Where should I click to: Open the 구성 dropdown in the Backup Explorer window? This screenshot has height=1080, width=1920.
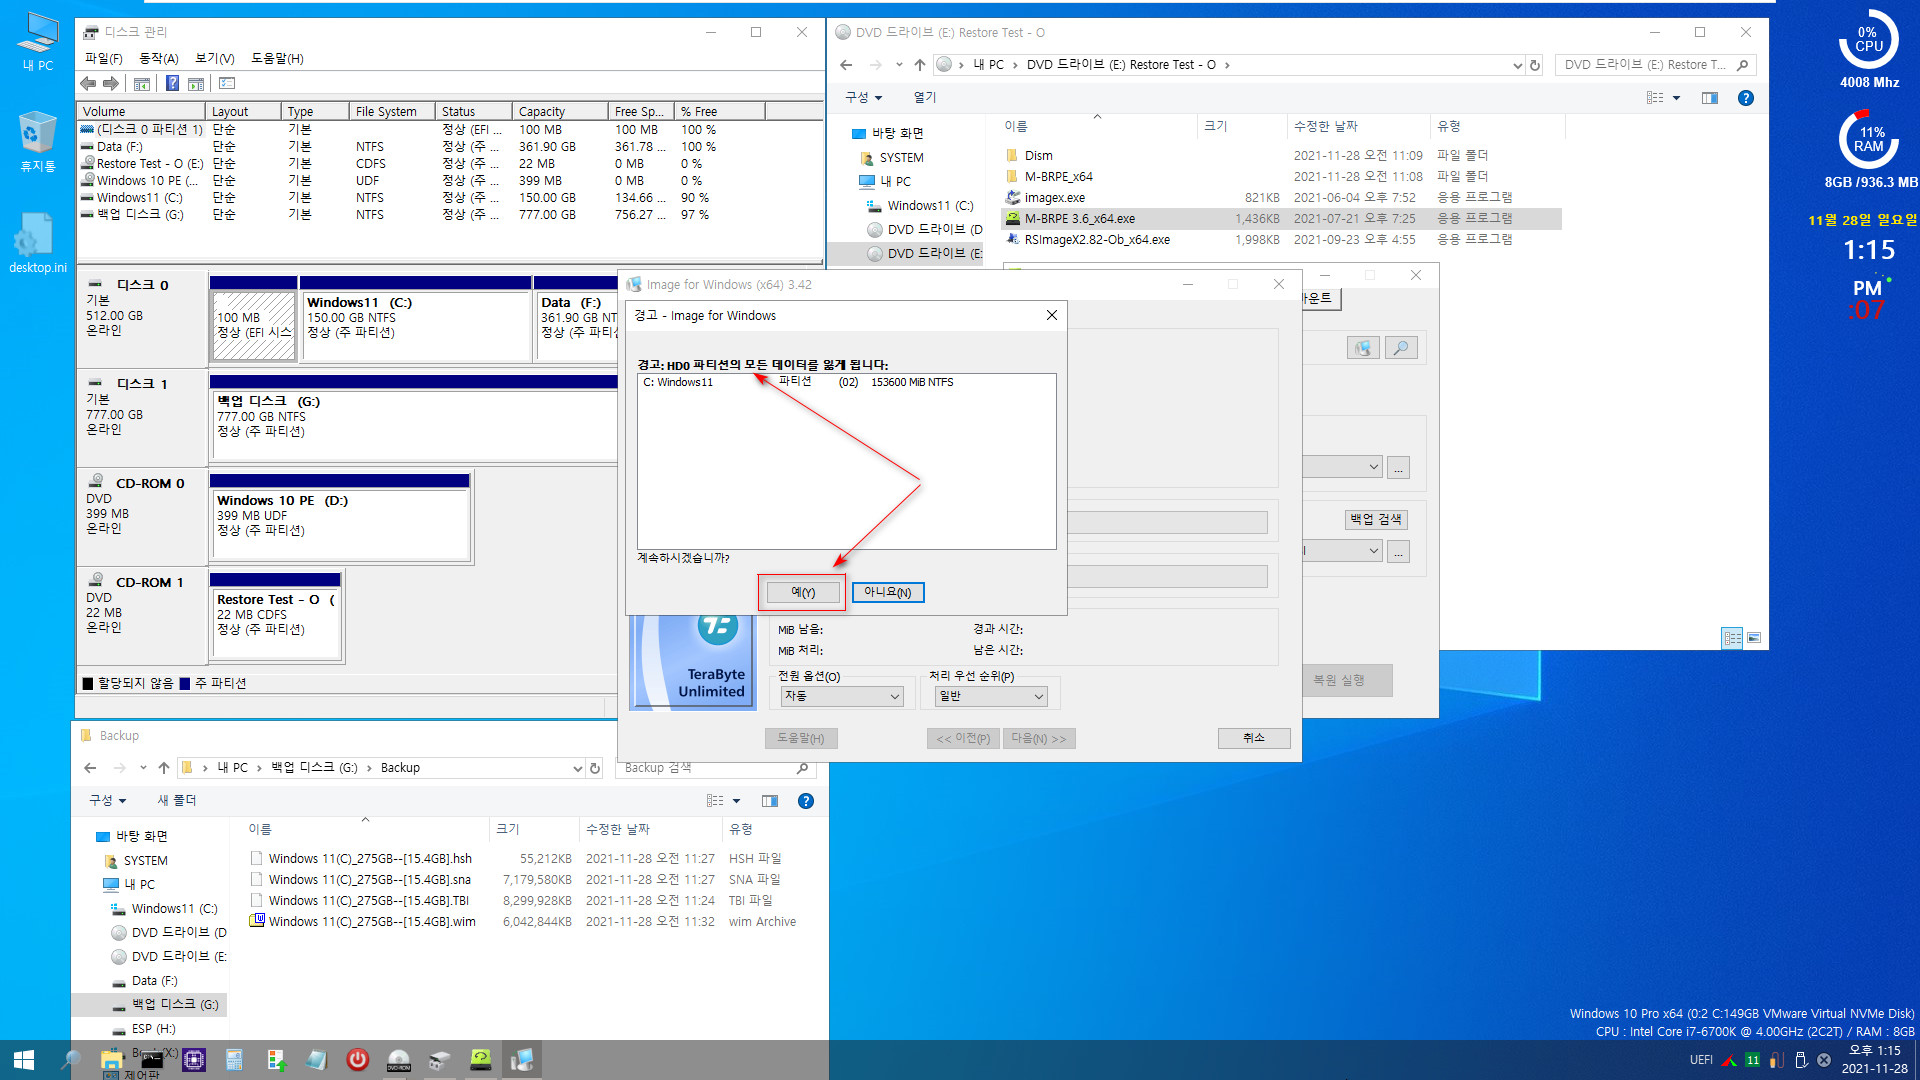tap(107, 800)
